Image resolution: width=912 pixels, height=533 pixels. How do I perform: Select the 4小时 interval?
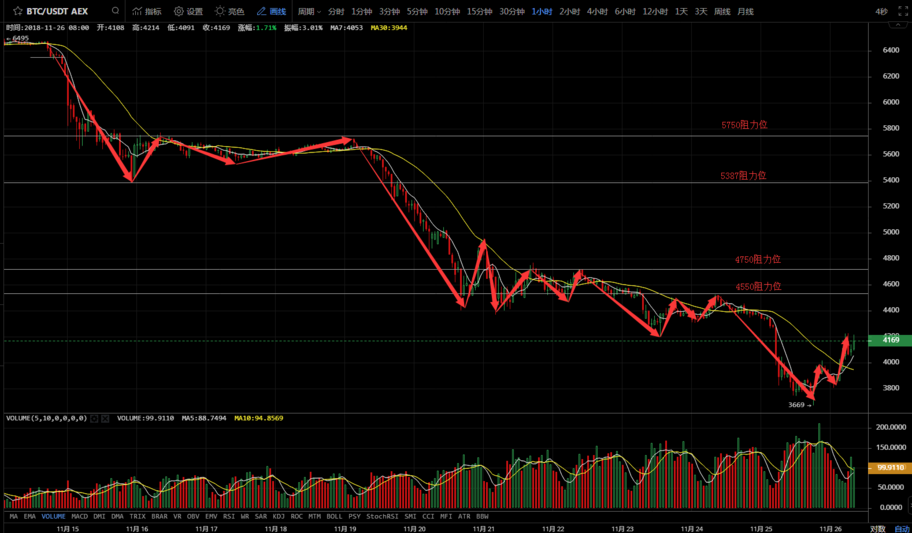point(597,11)
